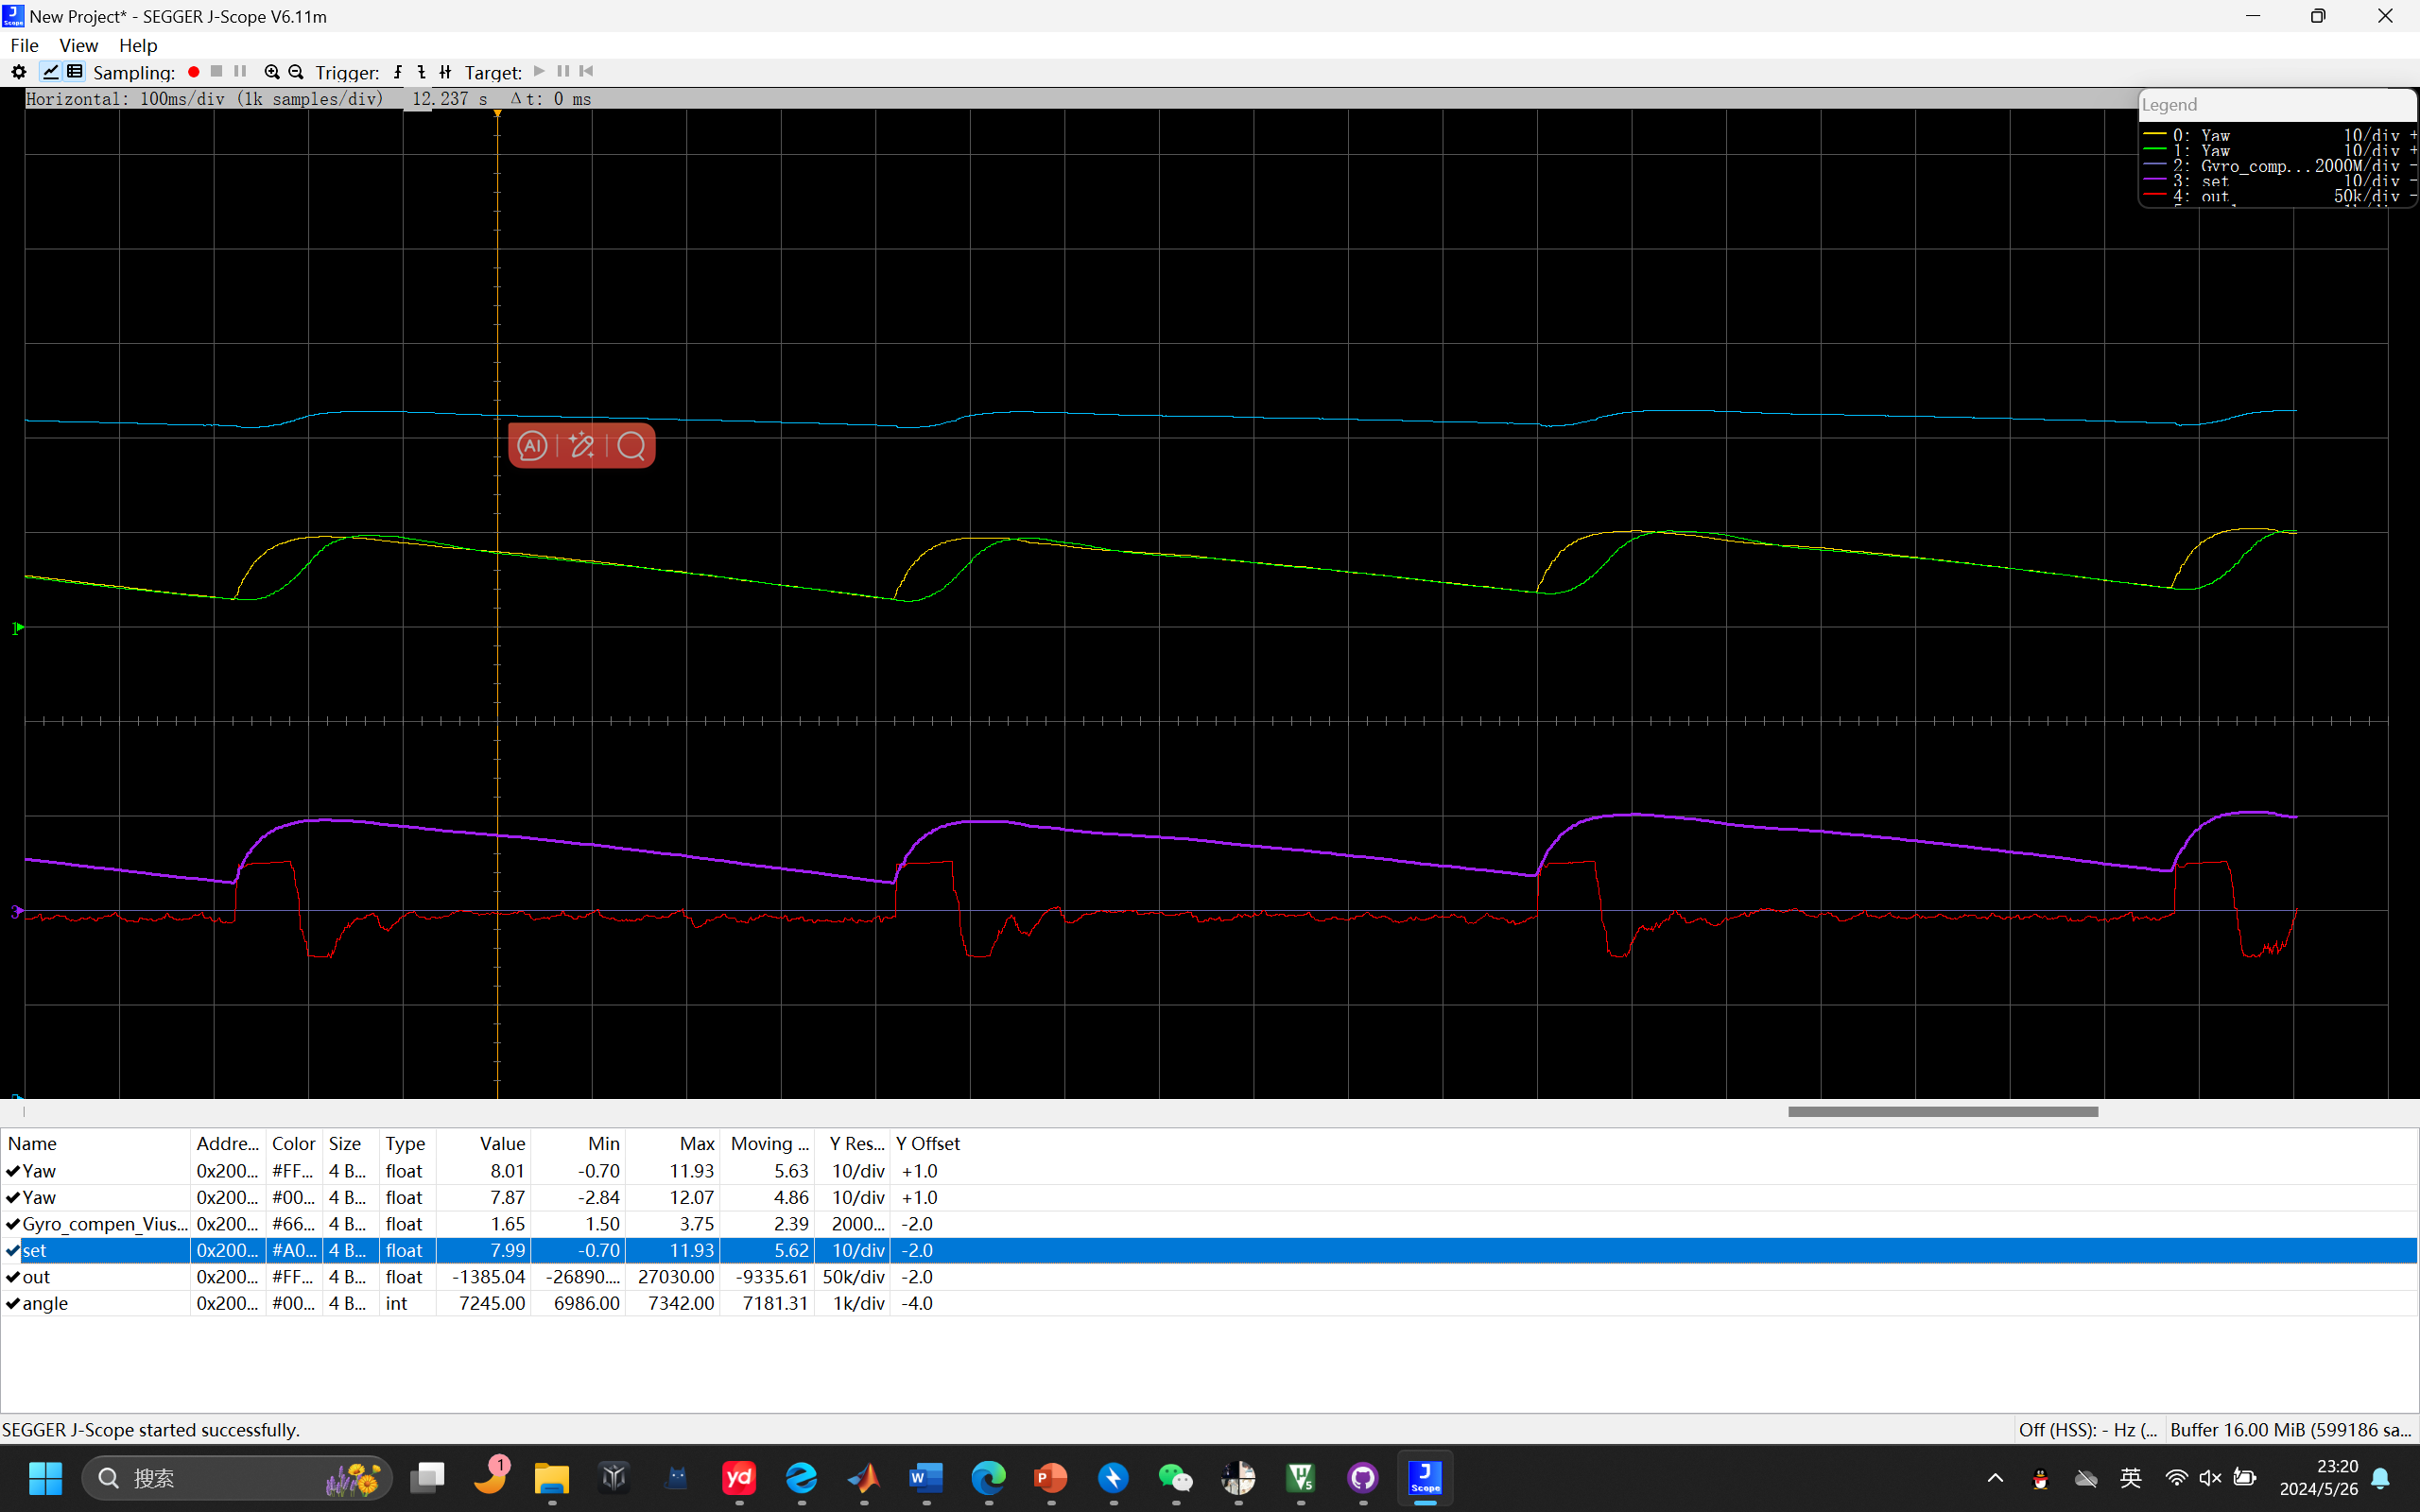This screenshot has width=2420, height=1512.
Task: Click the zoom in magnifier
Action: click(x=271, y=72)
